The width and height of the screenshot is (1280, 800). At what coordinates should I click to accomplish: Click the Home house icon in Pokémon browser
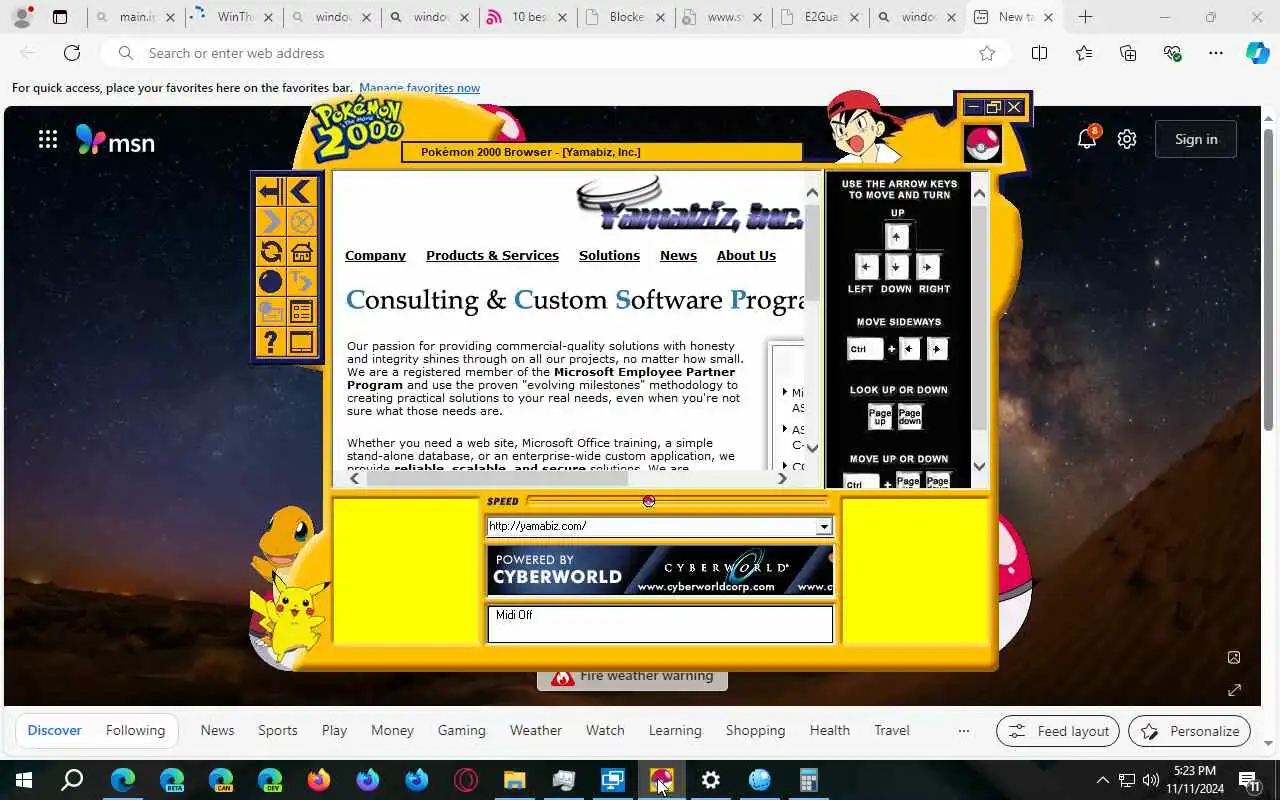point(302,251)
